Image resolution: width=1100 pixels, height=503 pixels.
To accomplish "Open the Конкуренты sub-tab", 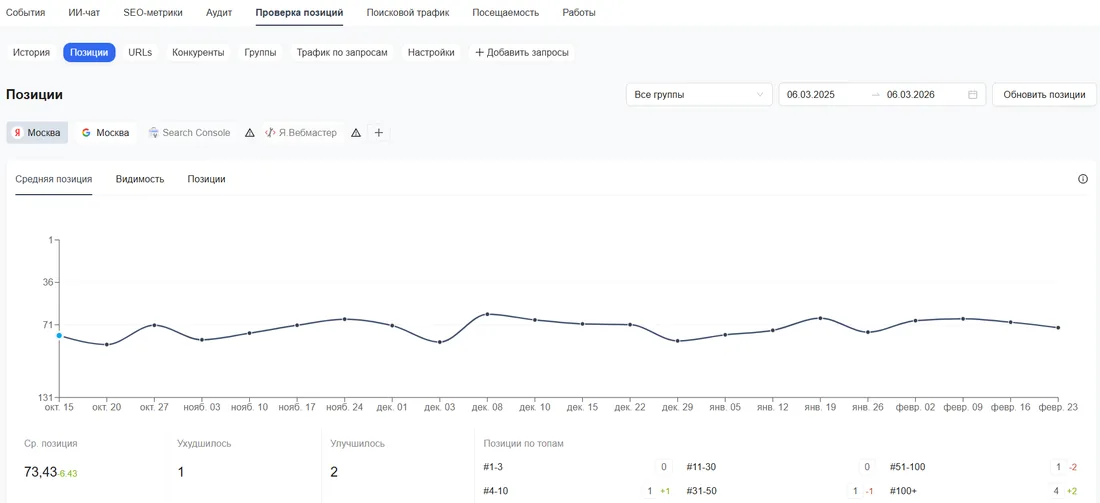I will (x=199, y=53).
